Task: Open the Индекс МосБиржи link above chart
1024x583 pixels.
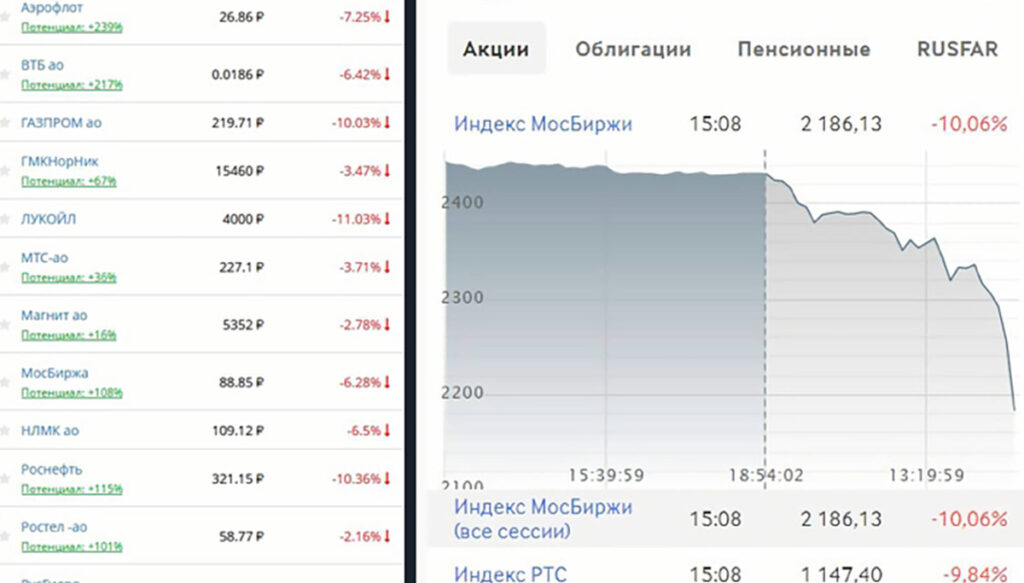Action: coord(543,124)
